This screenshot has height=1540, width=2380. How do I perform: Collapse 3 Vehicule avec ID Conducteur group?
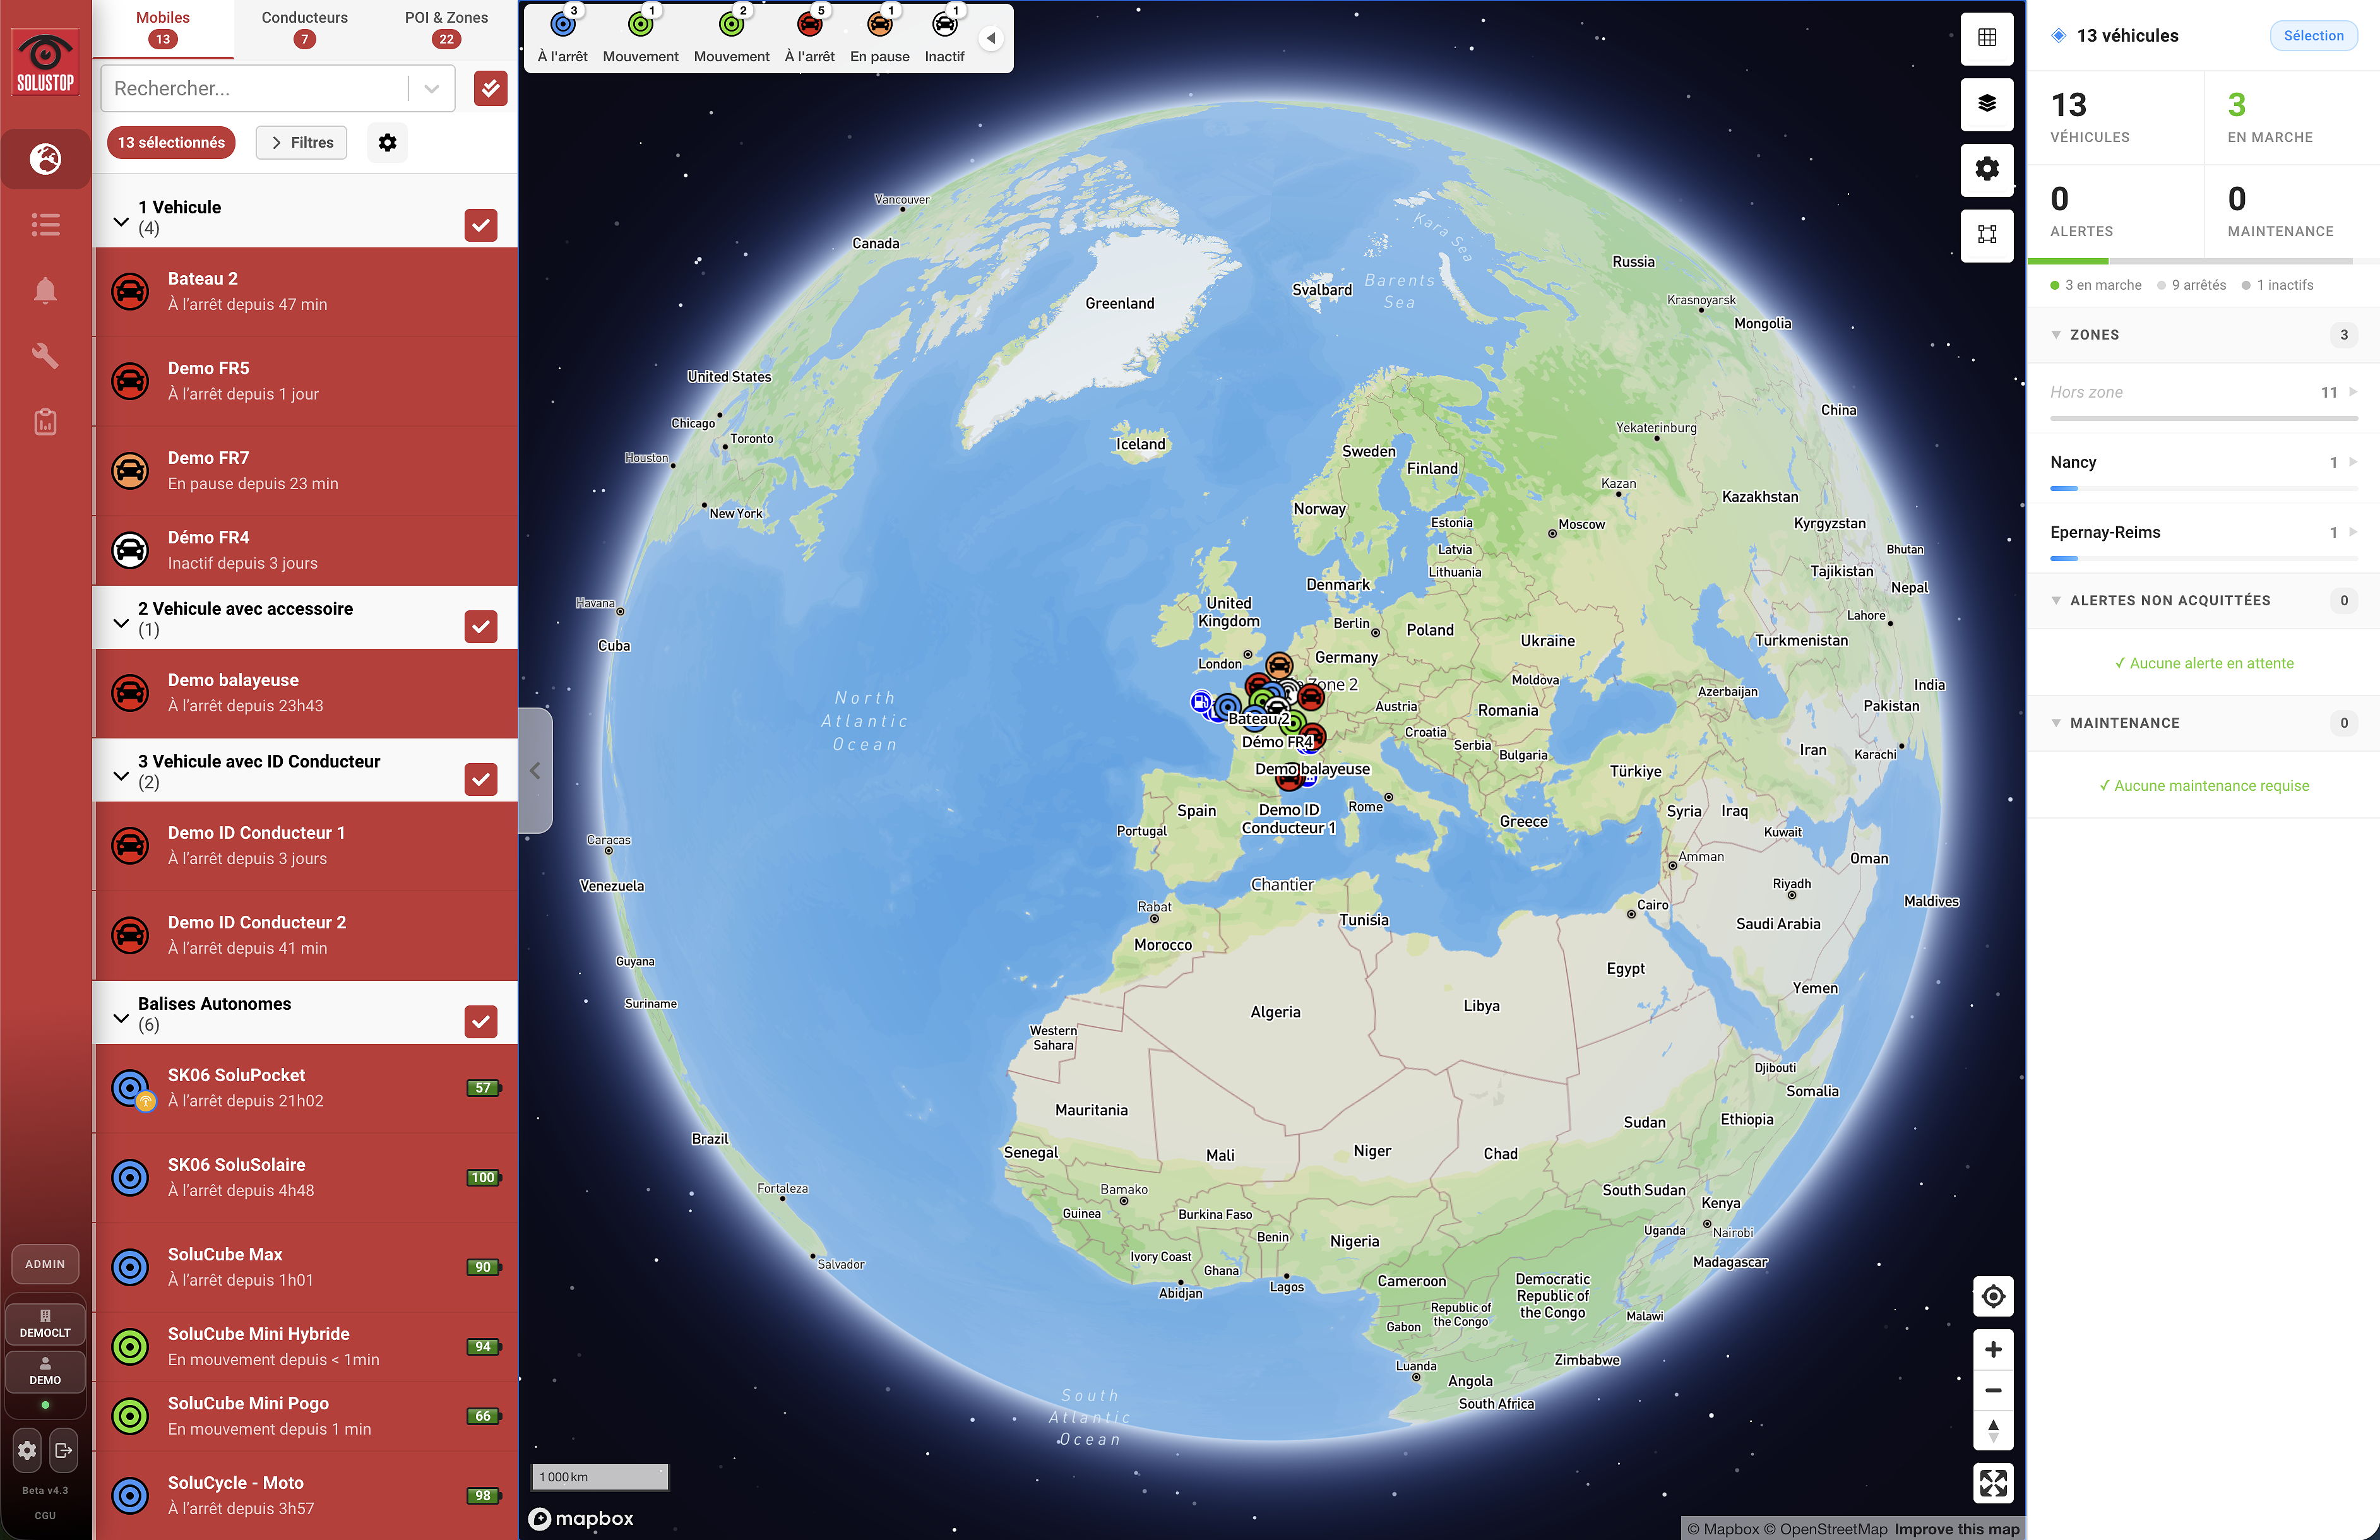click(x=121, y=775)
